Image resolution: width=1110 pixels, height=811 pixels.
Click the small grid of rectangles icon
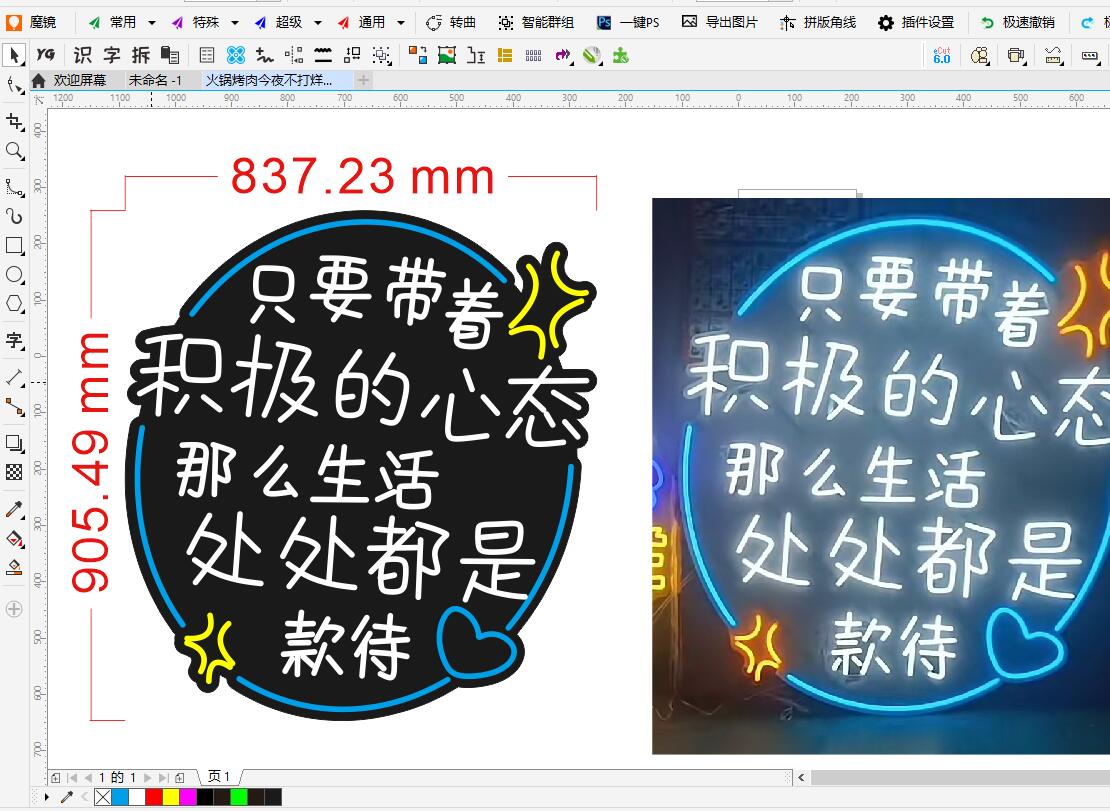(534, 55)
